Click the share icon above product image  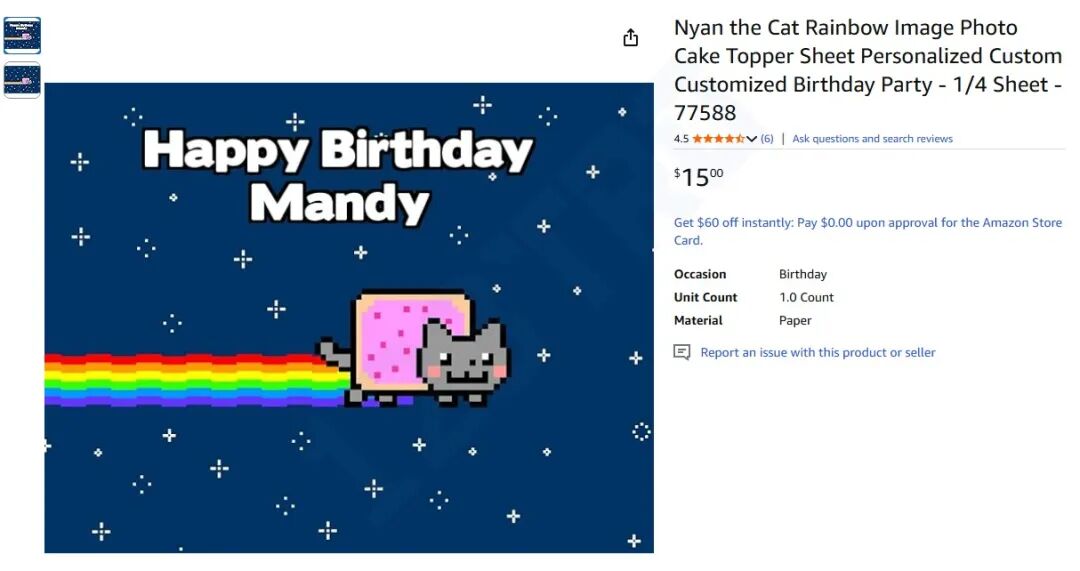click(x=630, y=38)
